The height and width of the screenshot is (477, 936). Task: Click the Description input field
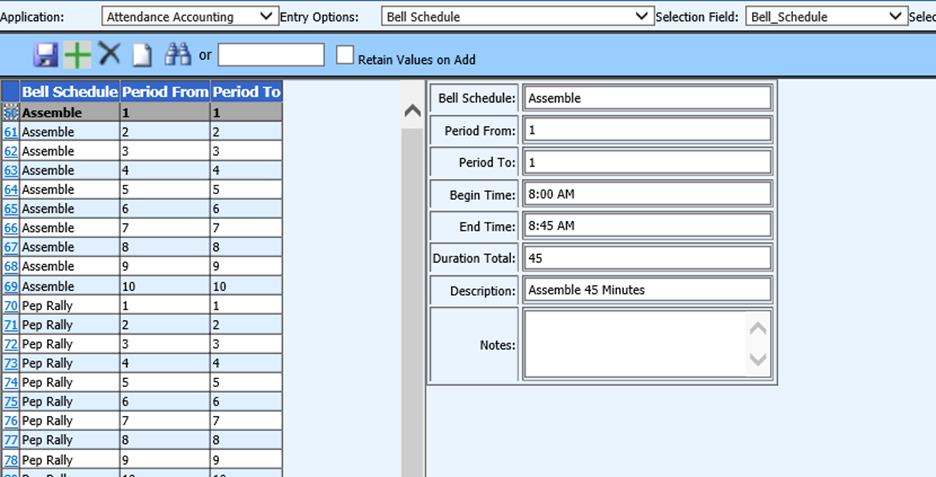[647, 290]
